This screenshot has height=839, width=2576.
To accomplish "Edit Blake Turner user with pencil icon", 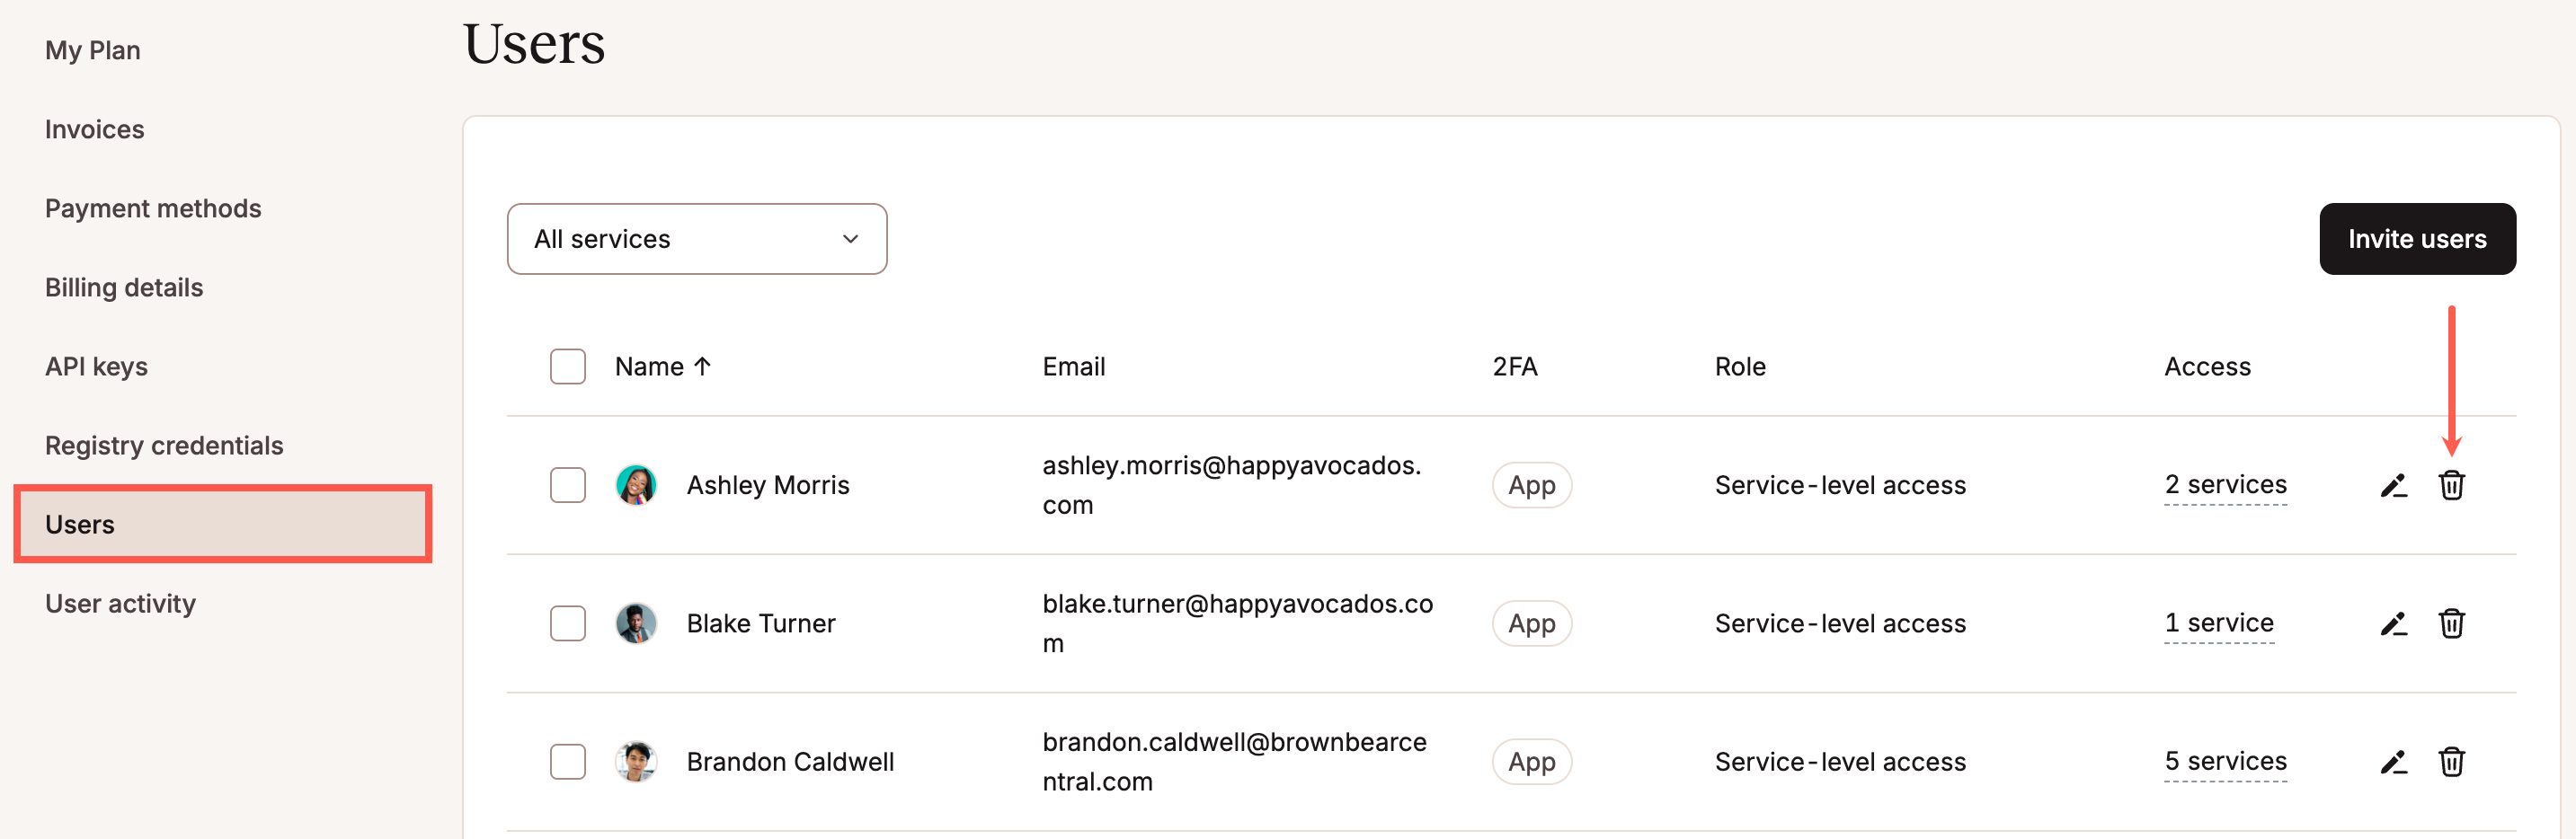I will click(2393, 624).
